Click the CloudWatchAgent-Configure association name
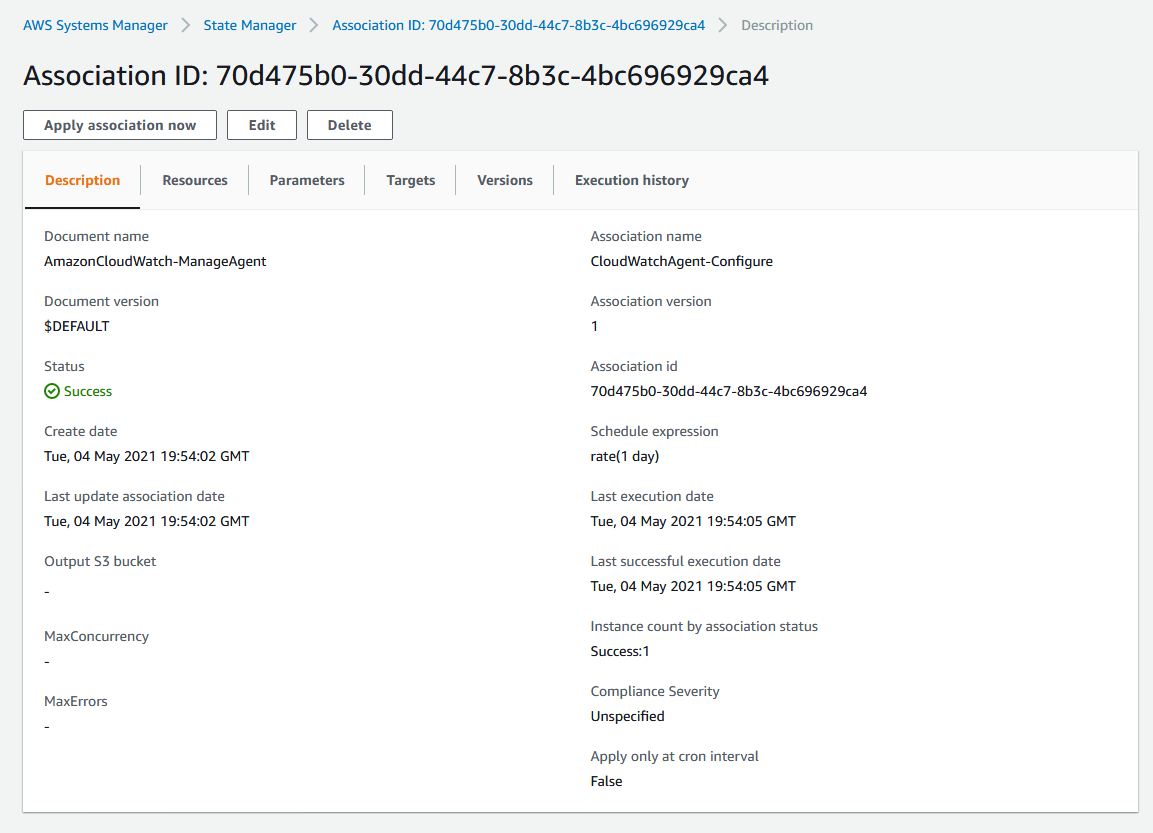This screenshot has width=1153, height=833. coord(682,261)
